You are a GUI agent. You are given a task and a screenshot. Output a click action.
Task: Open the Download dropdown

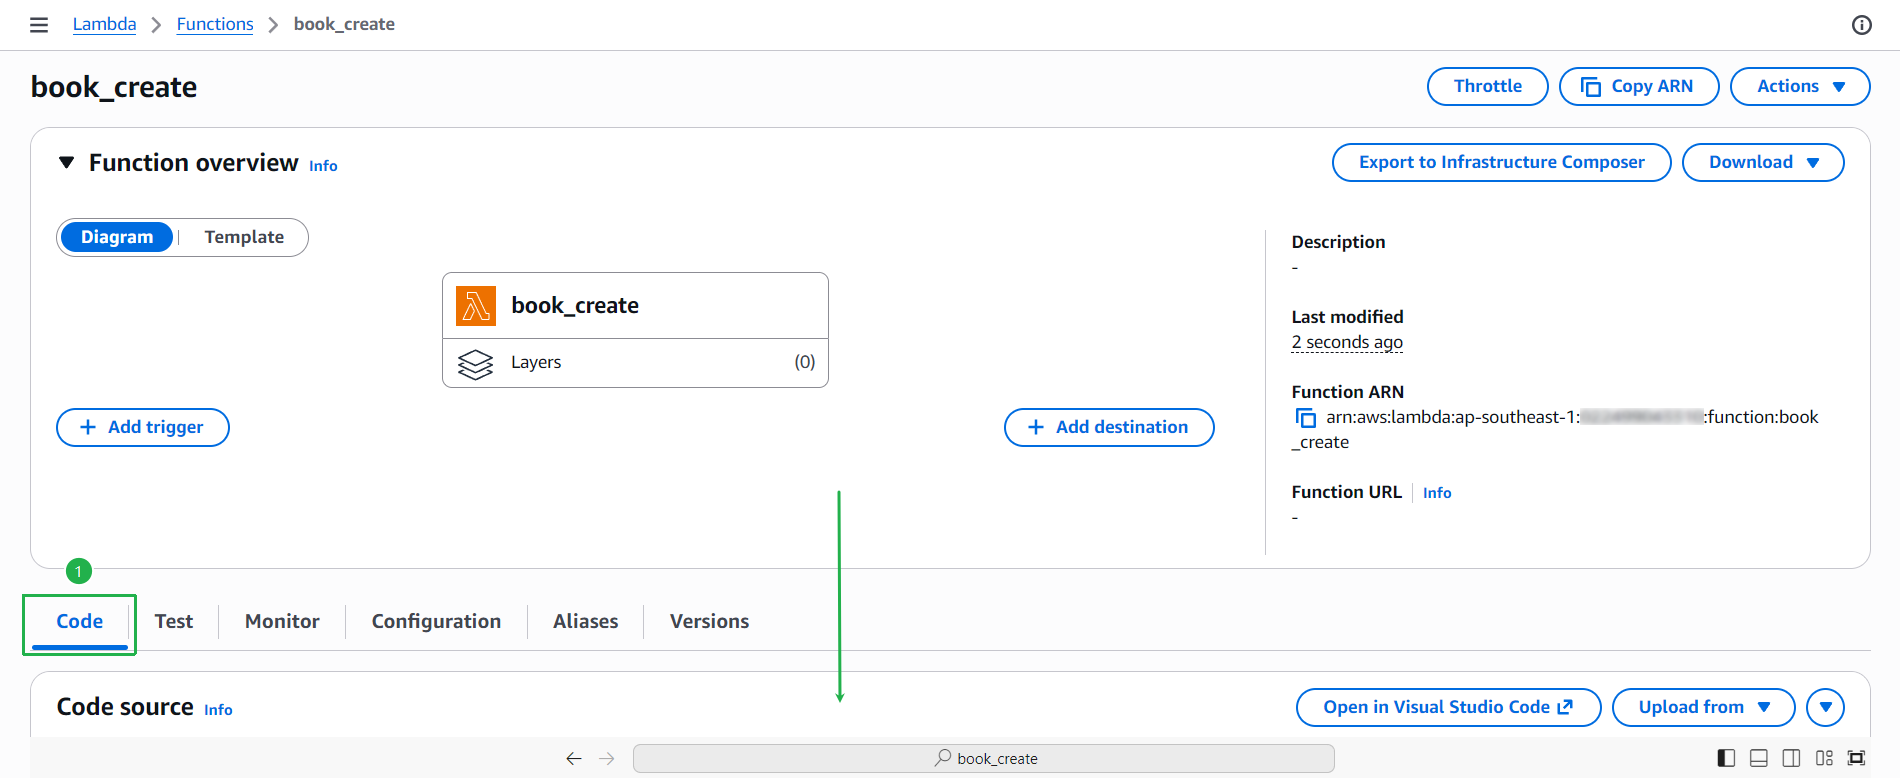point(1763,162)
